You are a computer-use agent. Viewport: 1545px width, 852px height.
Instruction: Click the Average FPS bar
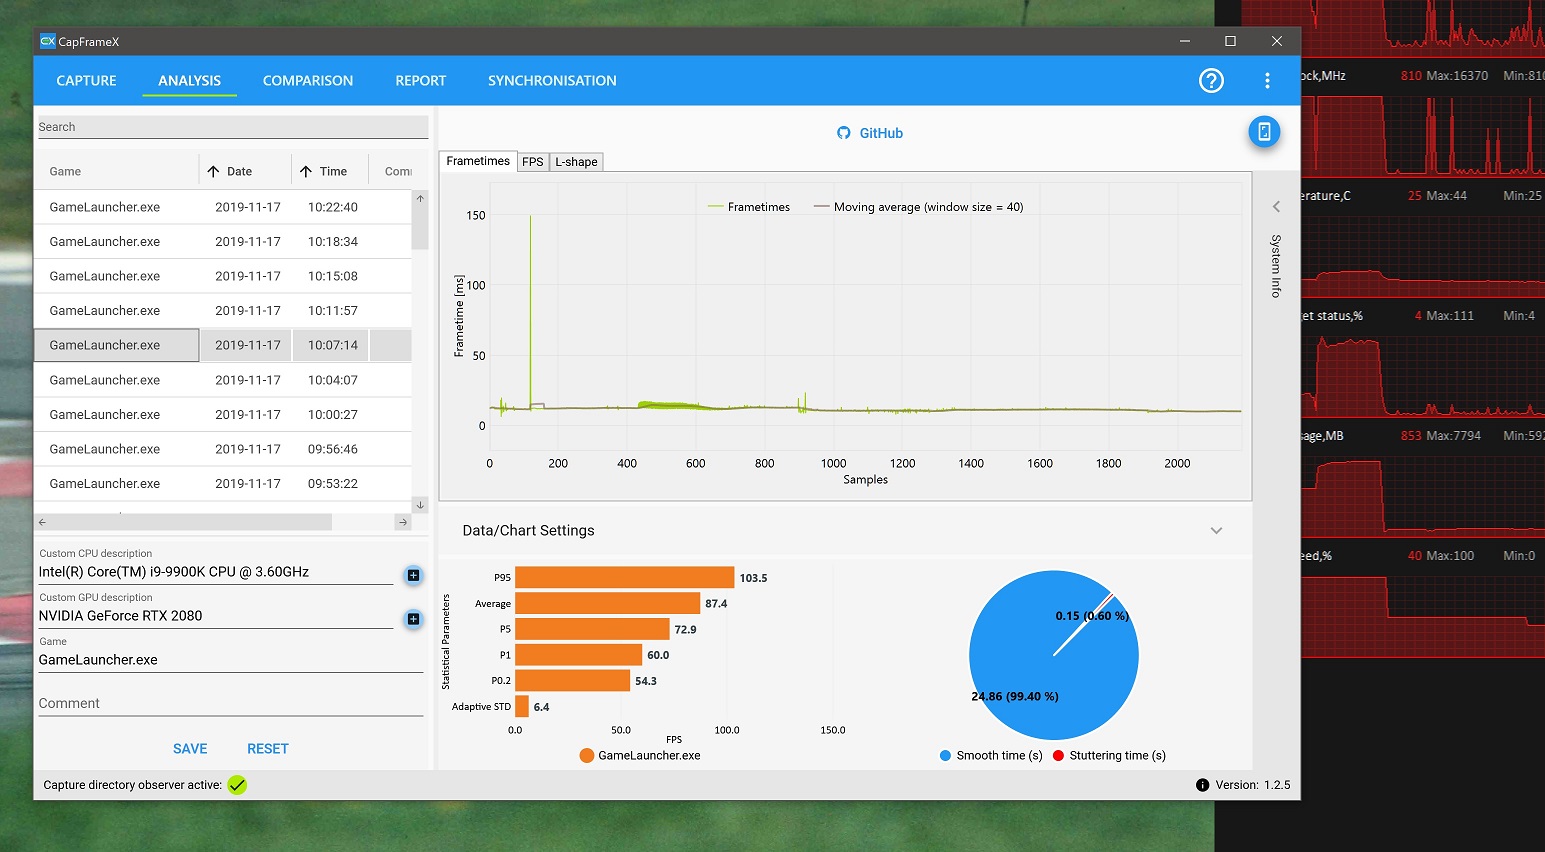coord(607,603)
